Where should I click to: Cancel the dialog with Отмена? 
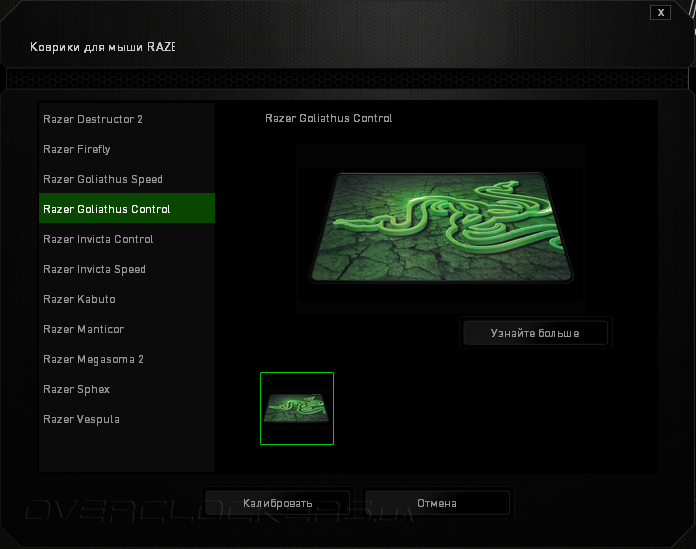click(x=437, y=503)
